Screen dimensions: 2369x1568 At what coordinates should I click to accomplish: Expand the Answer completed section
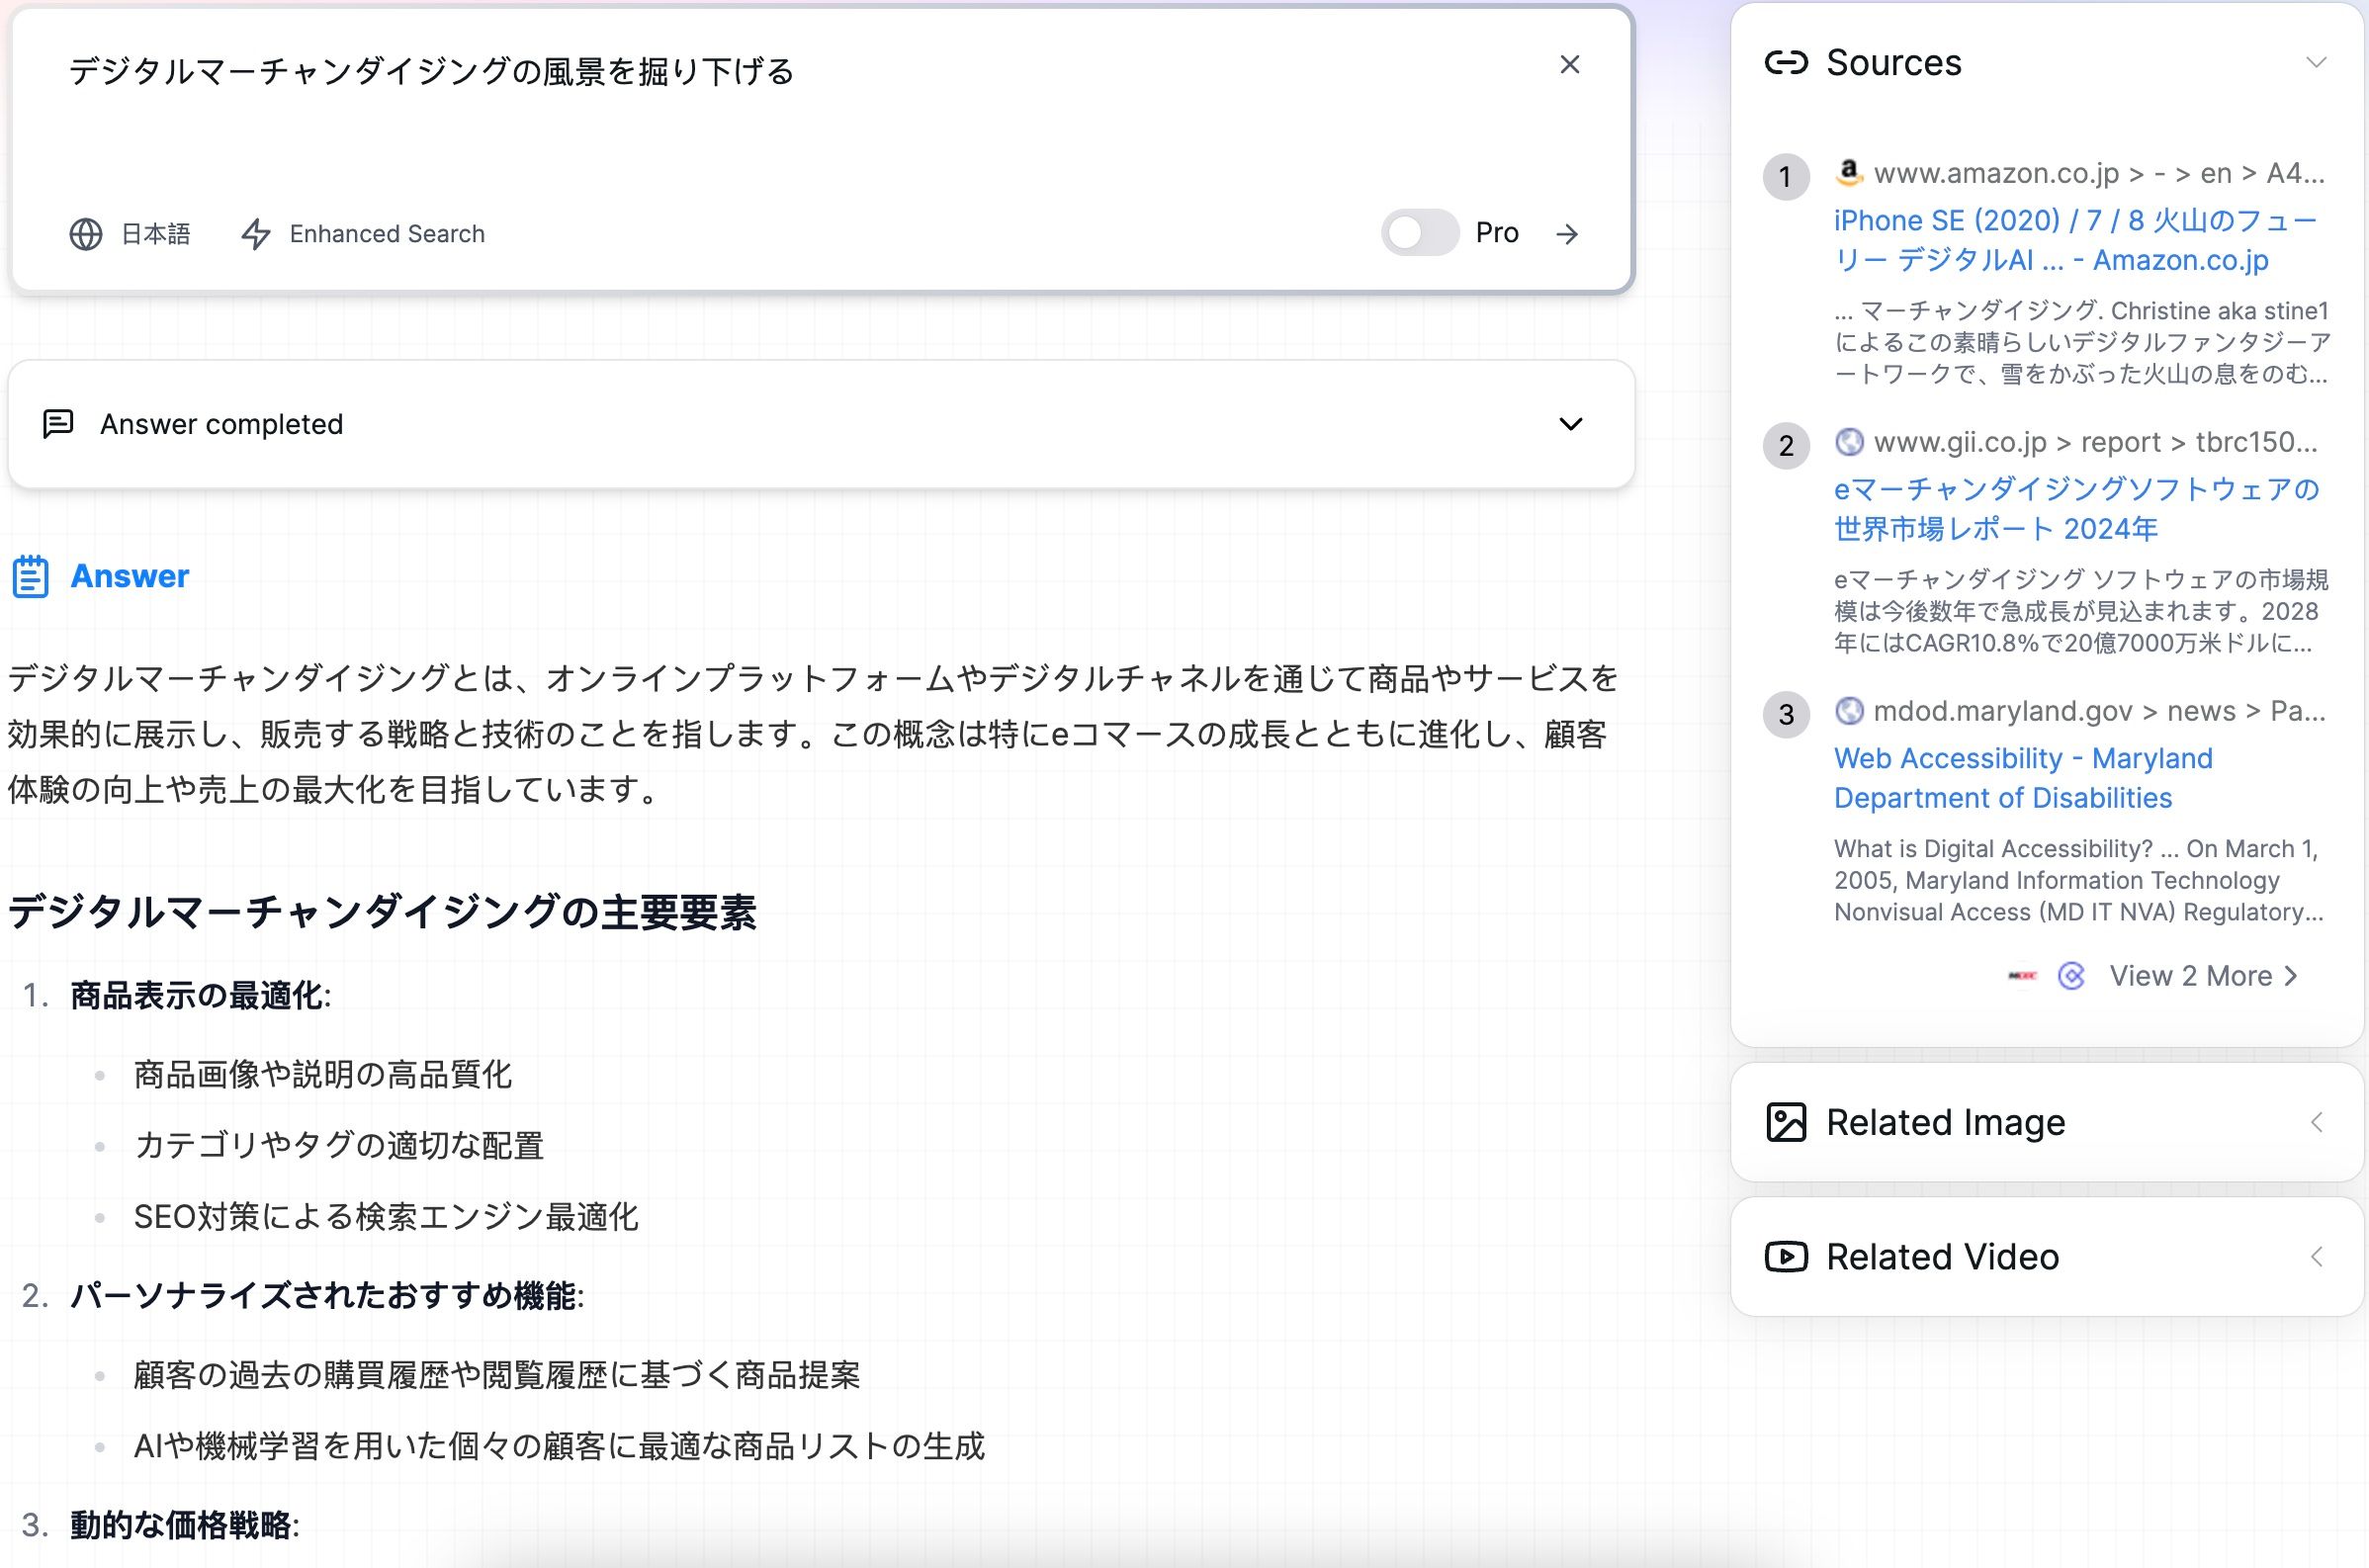1569,423
